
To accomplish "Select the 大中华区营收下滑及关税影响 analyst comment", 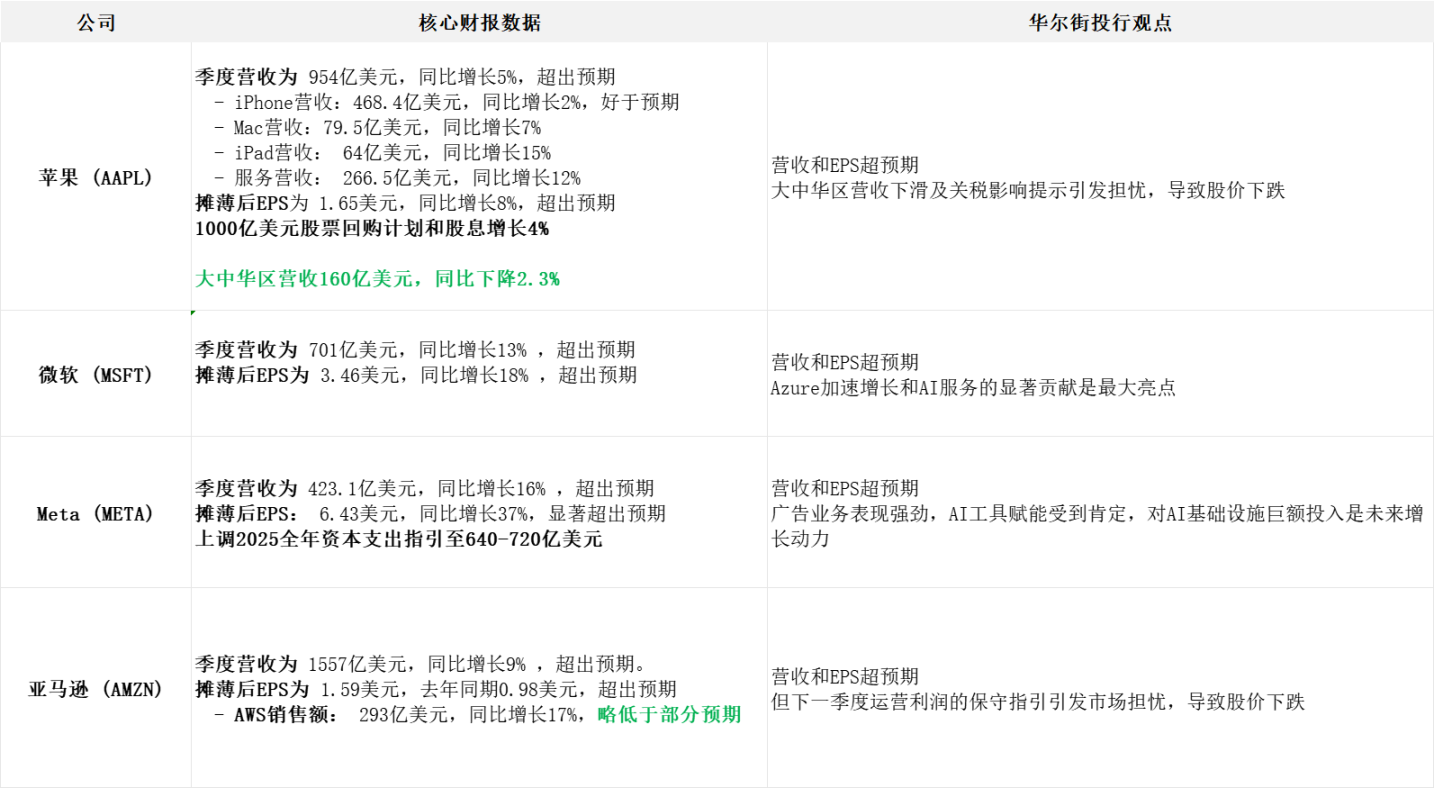I will (1028, 190).
